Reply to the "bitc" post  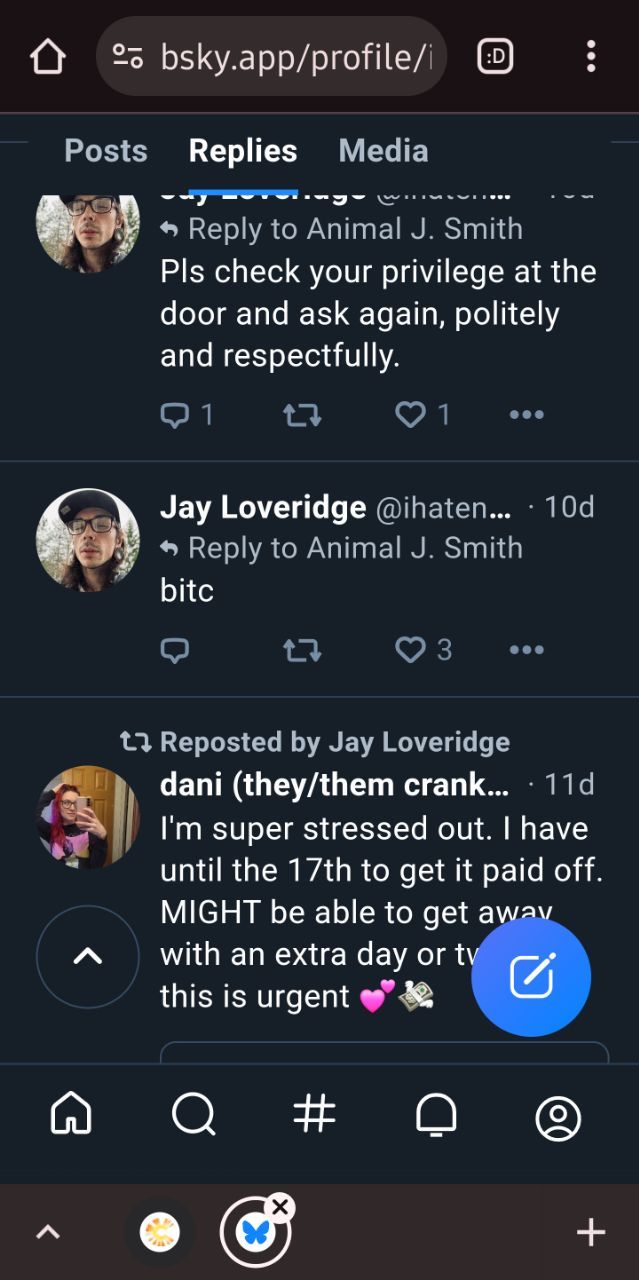click(175, 651)
